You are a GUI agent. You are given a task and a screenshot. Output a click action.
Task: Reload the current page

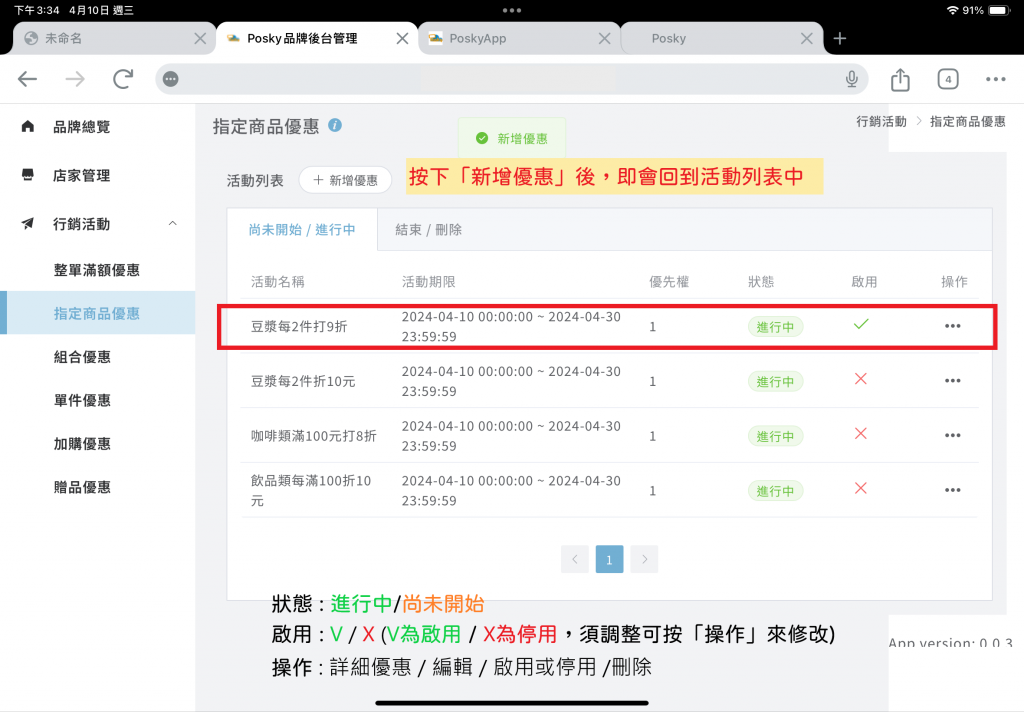click(x=123, y=79)
